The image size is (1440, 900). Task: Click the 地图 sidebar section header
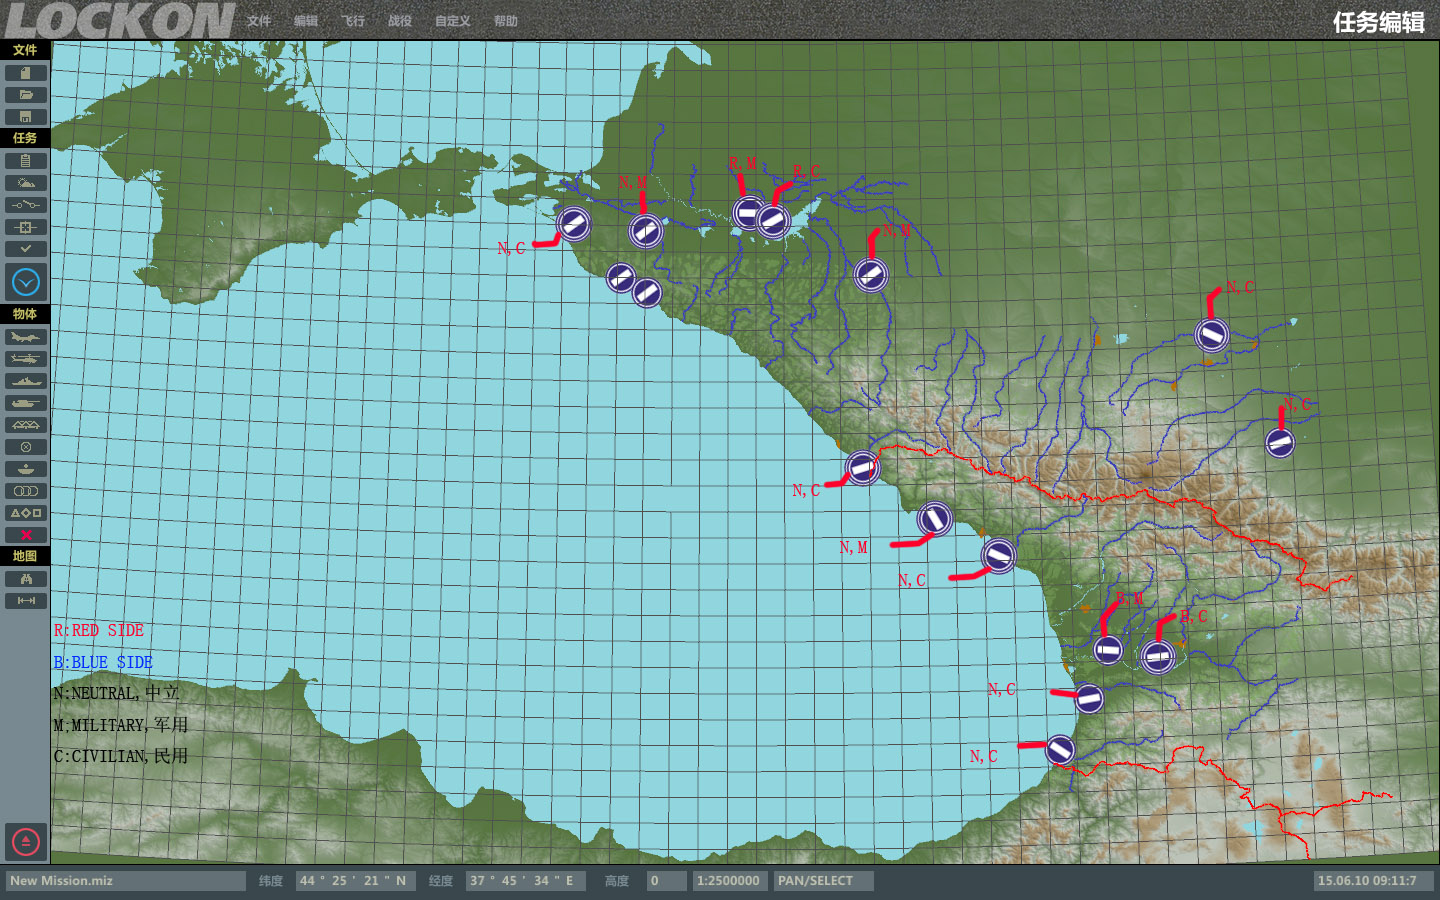25,556
